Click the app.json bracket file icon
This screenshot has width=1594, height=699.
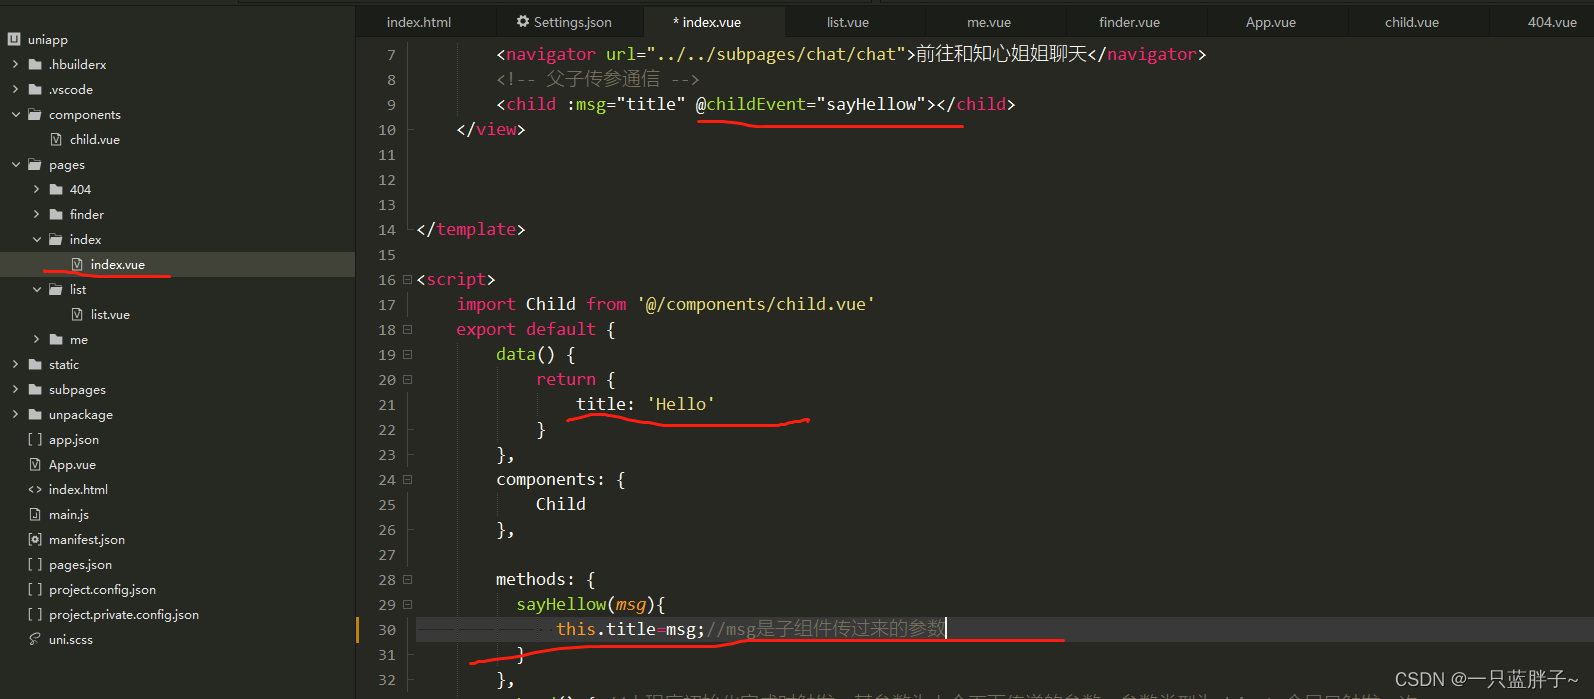(x=35, y=439)
